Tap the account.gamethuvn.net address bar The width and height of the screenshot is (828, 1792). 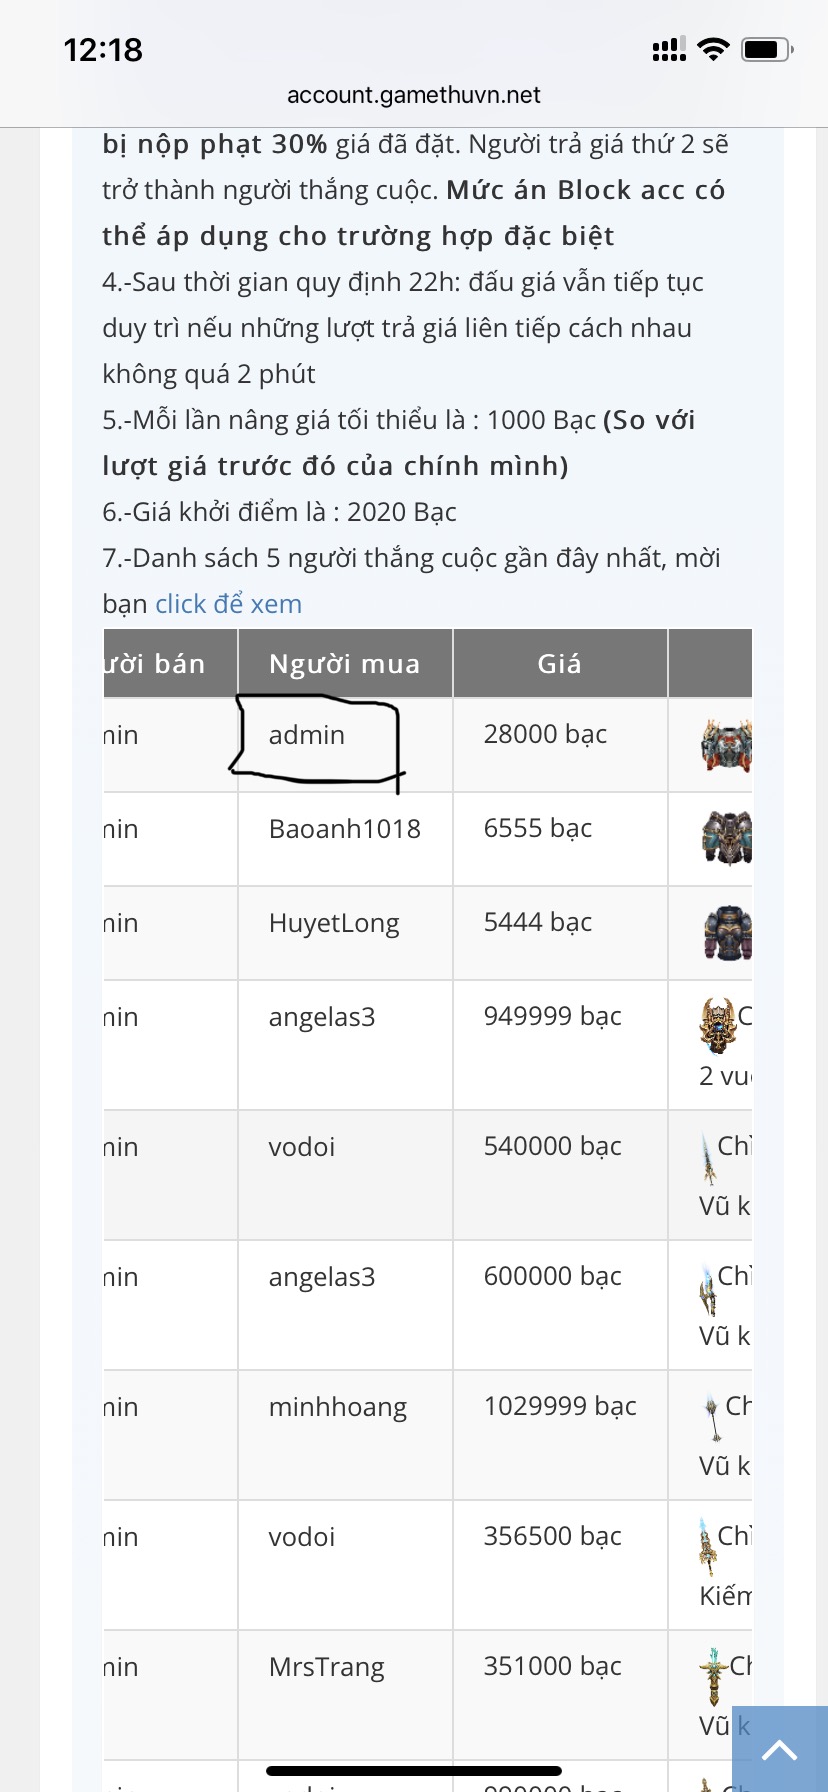coord(413,95)
